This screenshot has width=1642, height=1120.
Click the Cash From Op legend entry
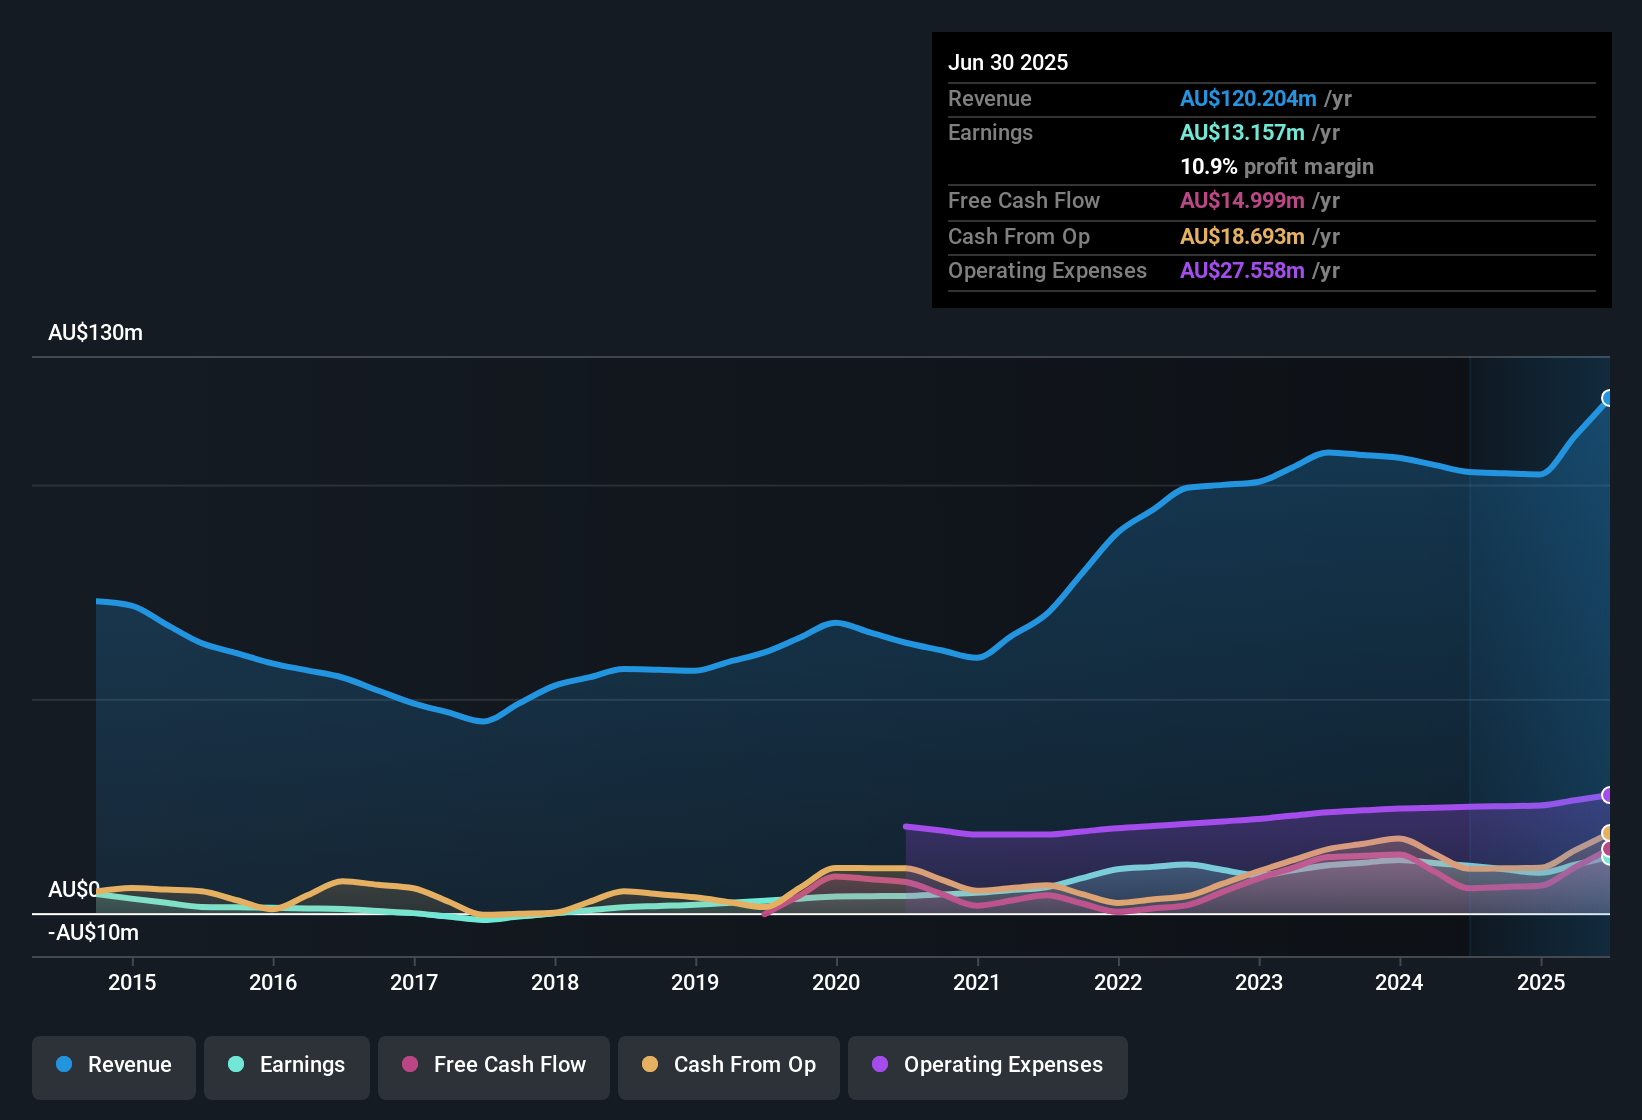pyautogui.click(x=728, y=1065)
